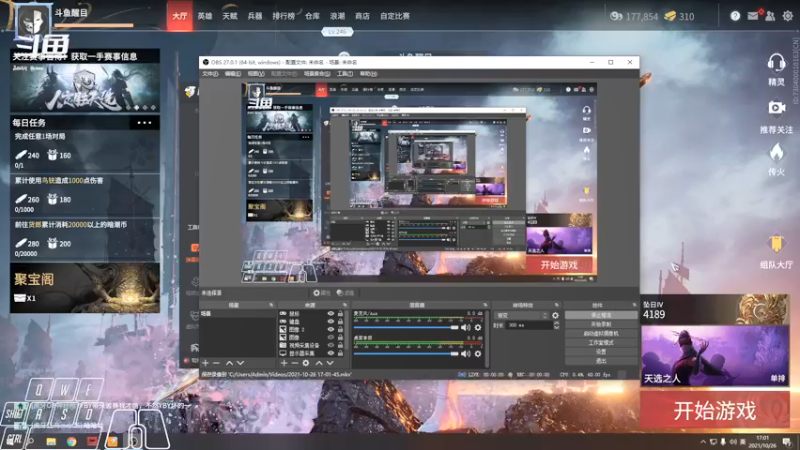Mute the desktop audio speaker icon
The image size is (800, 450).
[x=466, y=354]
